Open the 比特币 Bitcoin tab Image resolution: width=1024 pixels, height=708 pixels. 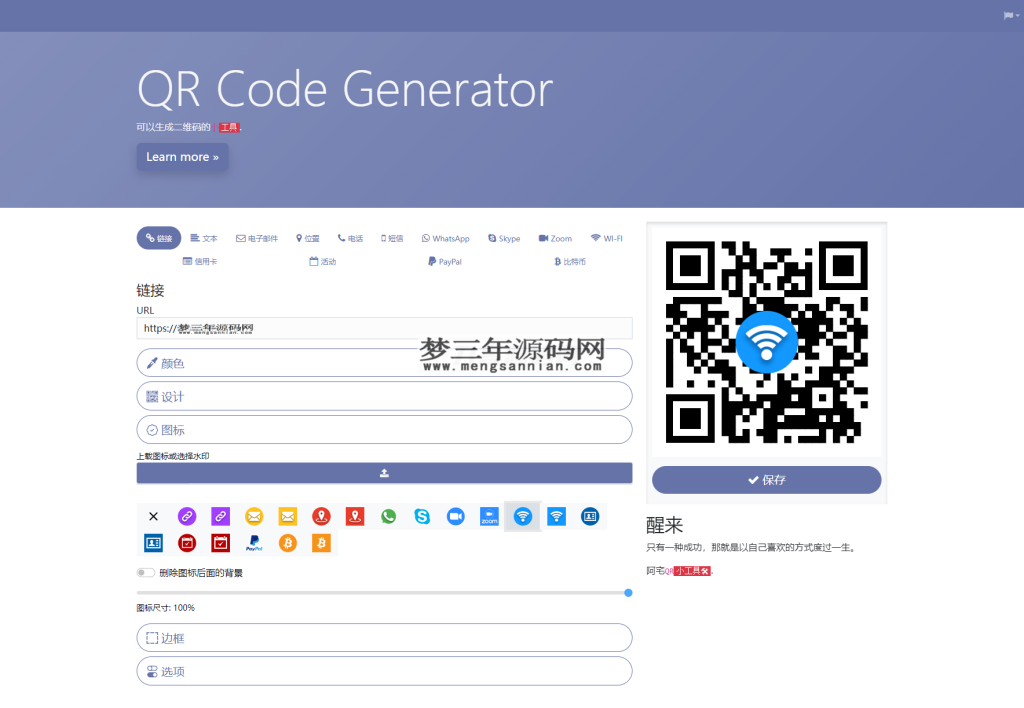click(571, 260)
